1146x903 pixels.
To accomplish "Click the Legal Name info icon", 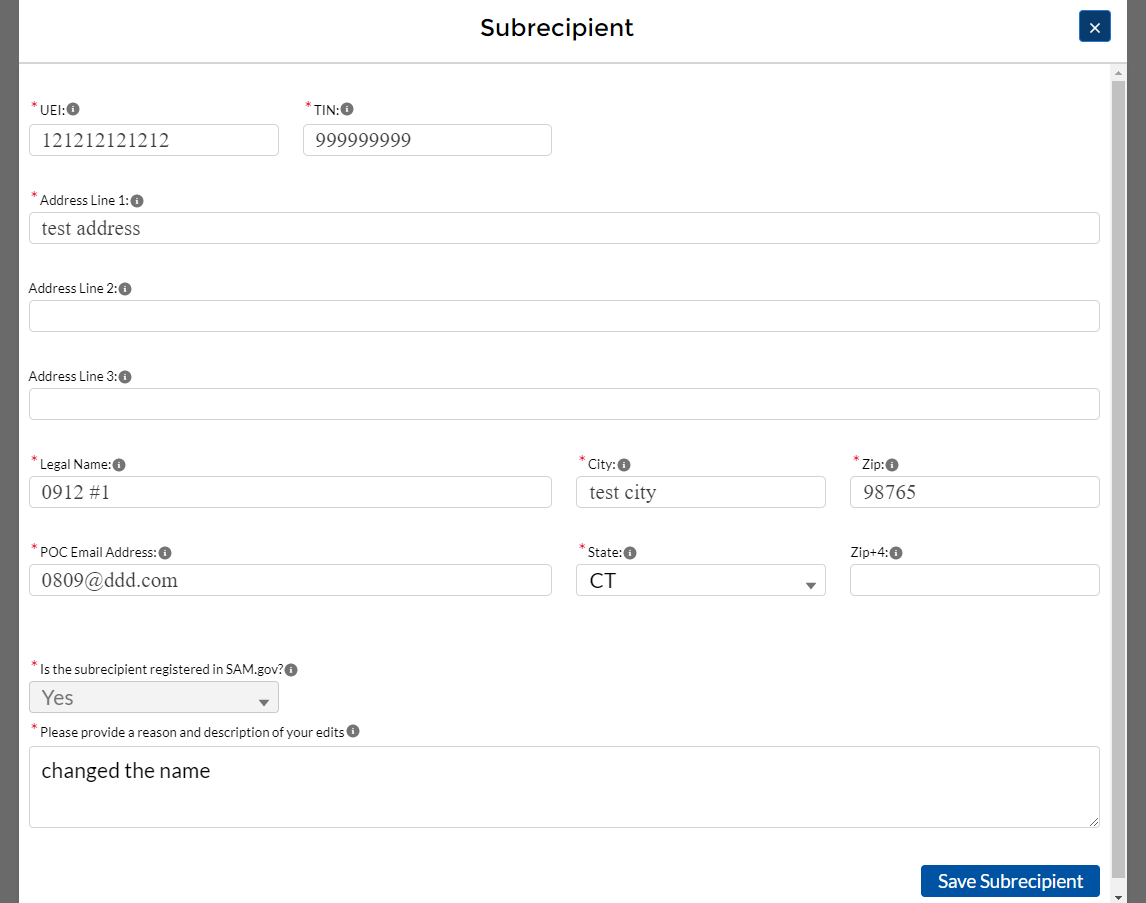I will click(x=119, y=465).
